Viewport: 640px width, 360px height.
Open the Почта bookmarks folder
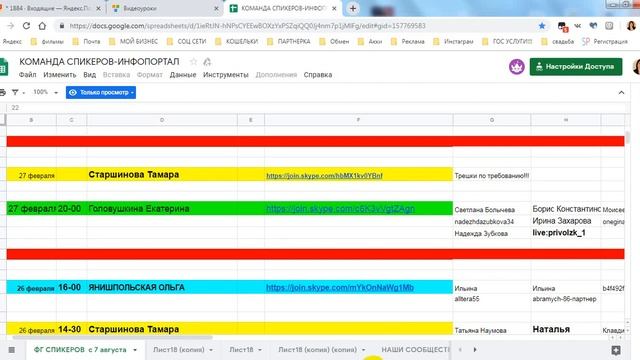[x=86, y=41]
